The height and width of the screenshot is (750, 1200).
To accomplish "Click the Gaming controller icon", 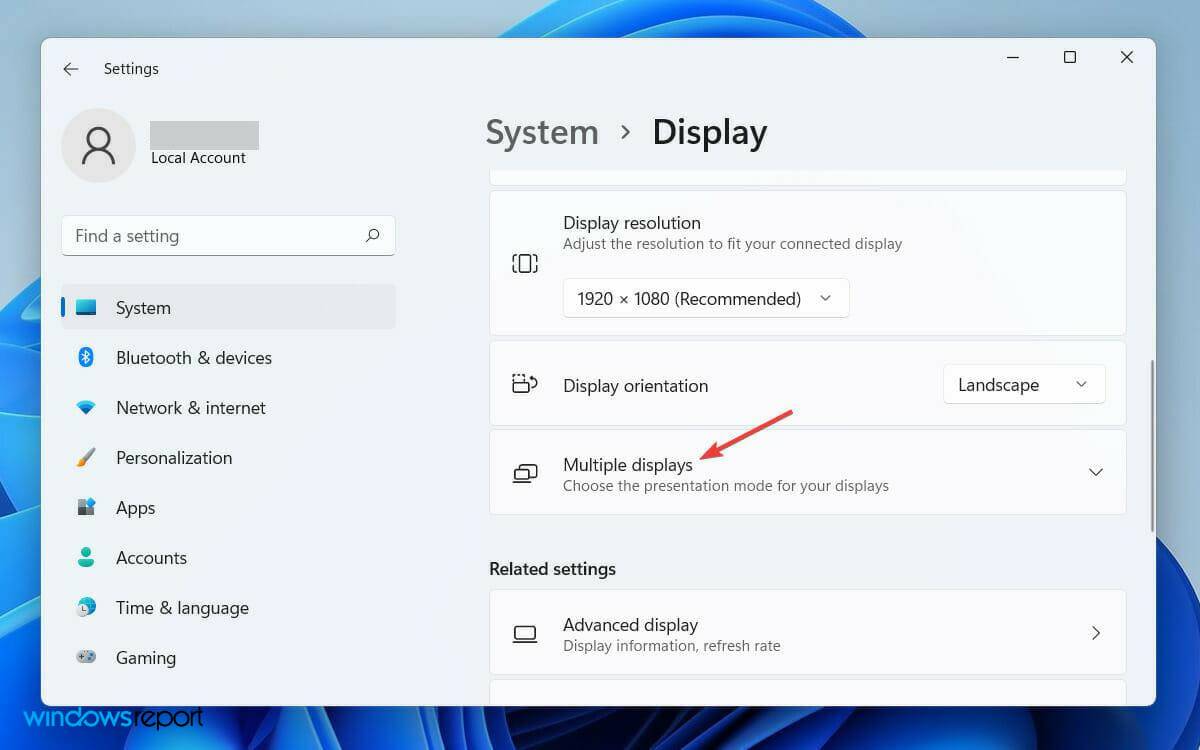I will click(85, 657).
